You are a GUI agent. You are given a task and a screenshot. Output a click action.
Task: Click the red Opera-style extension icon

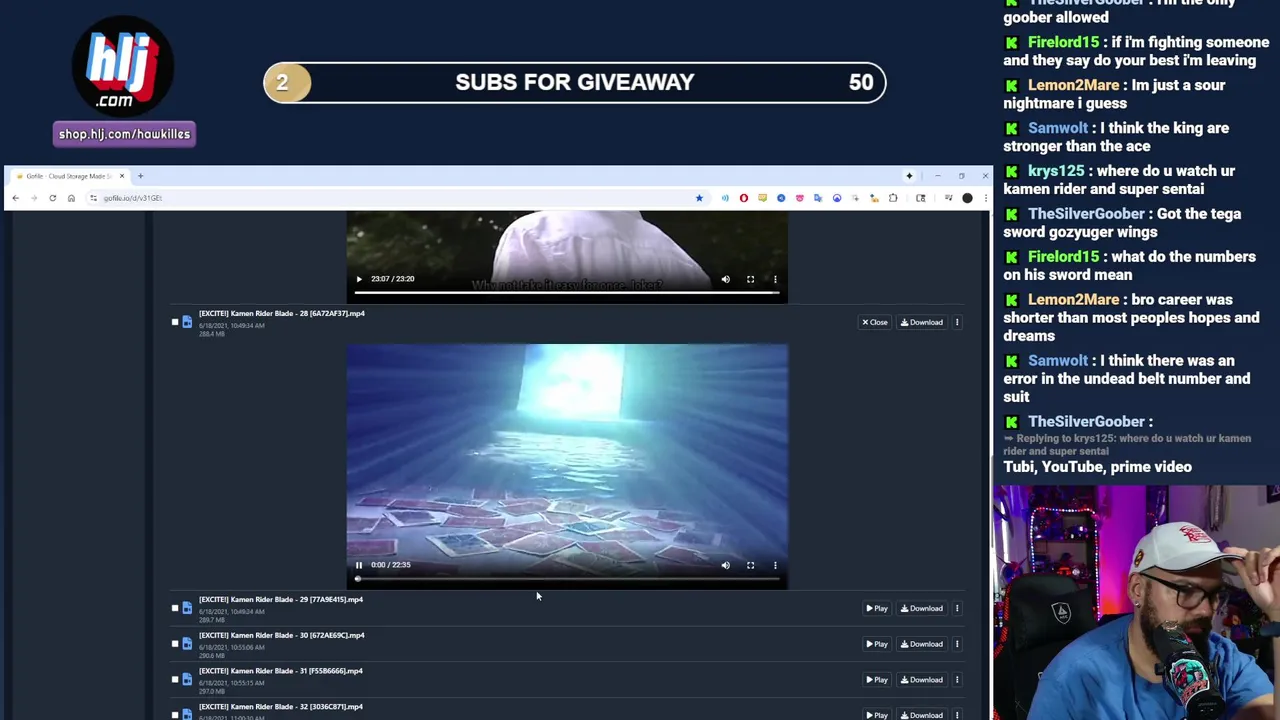click(x=744, y=198)
